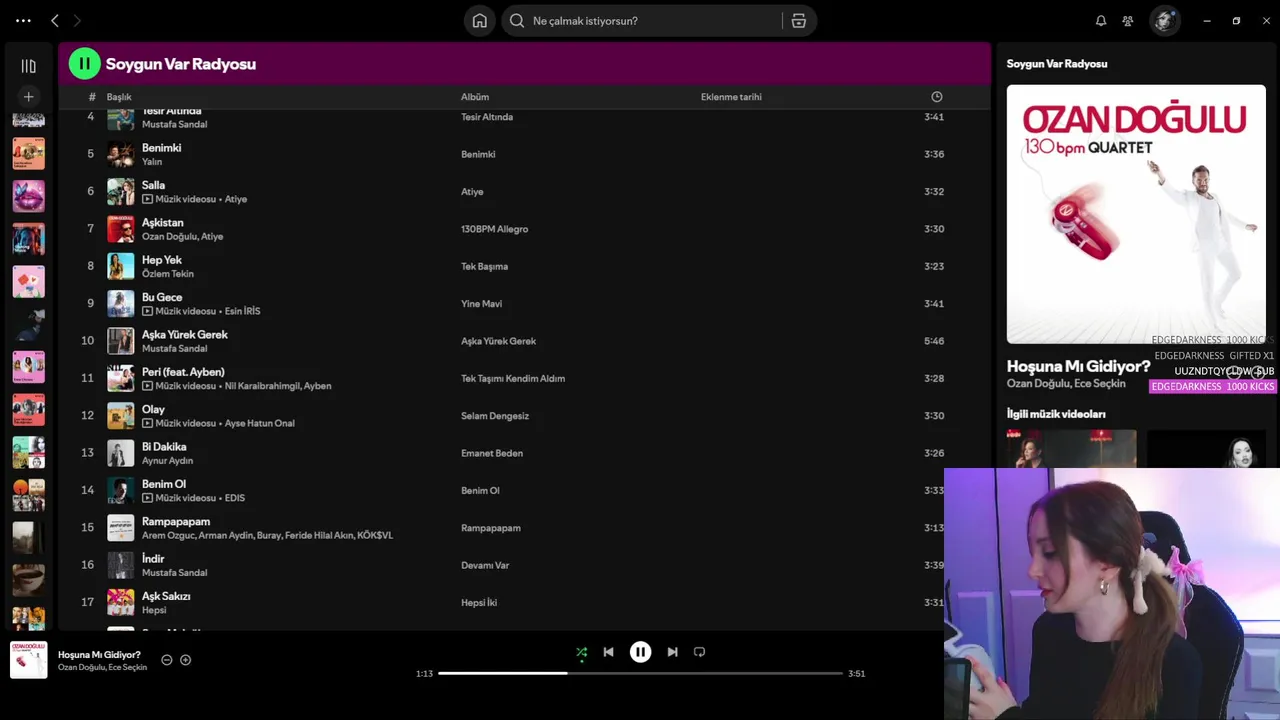Viewport: 1280px width, 720px height.
Task: Skip to the next track
Action: pos(672,652)
